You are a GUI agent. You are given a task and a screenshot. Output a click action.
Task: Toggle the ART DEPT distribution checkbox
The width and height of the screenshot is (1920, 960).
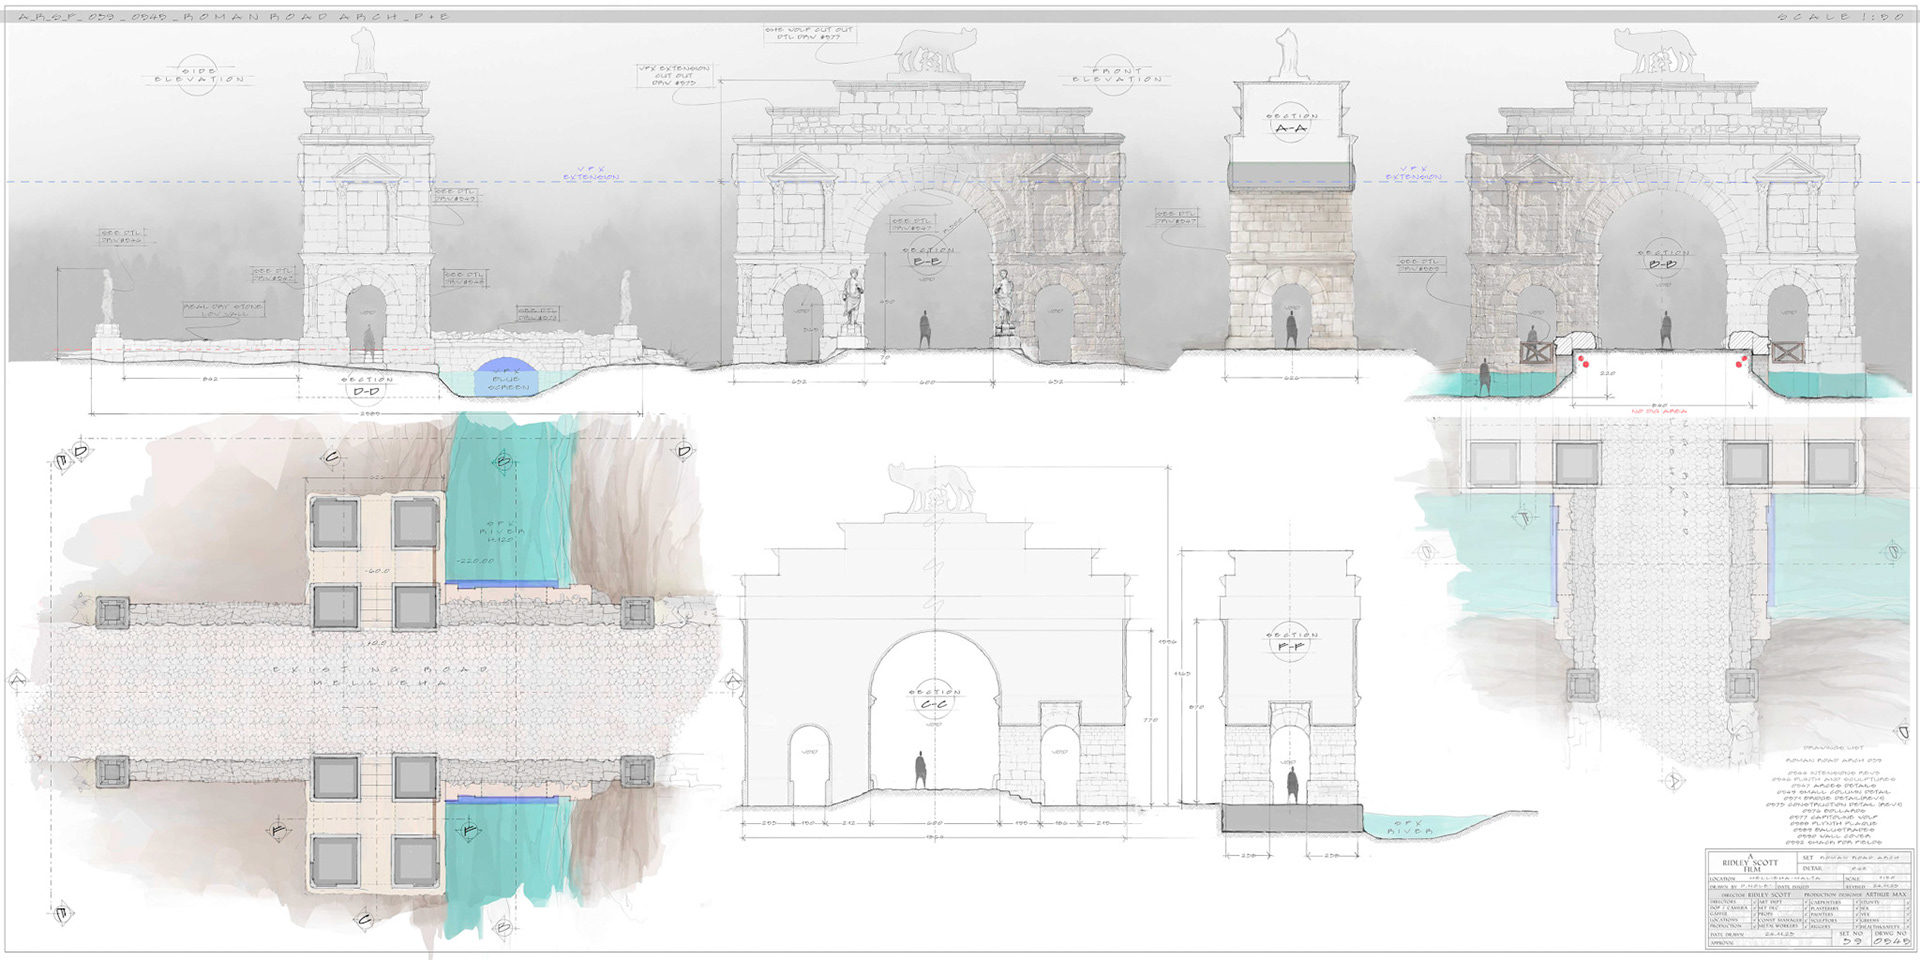[x=1806, y=902]
